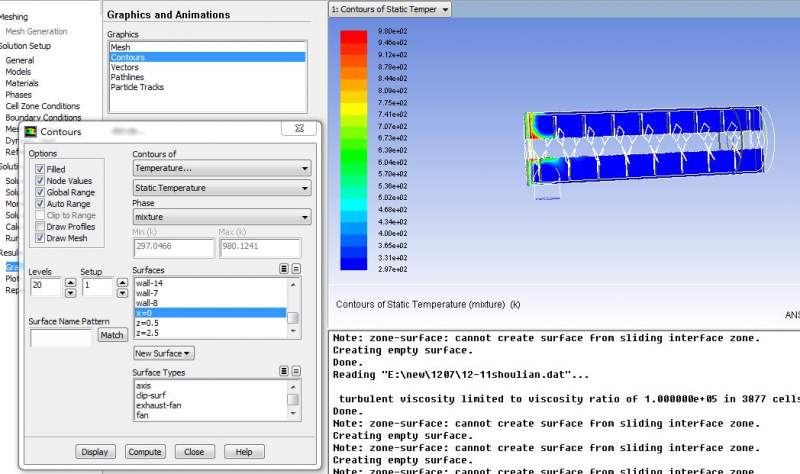This screenshot has width=800, height=474.
Task: Select z=2.5 in Surfaces list
Action: click(210, 333)
